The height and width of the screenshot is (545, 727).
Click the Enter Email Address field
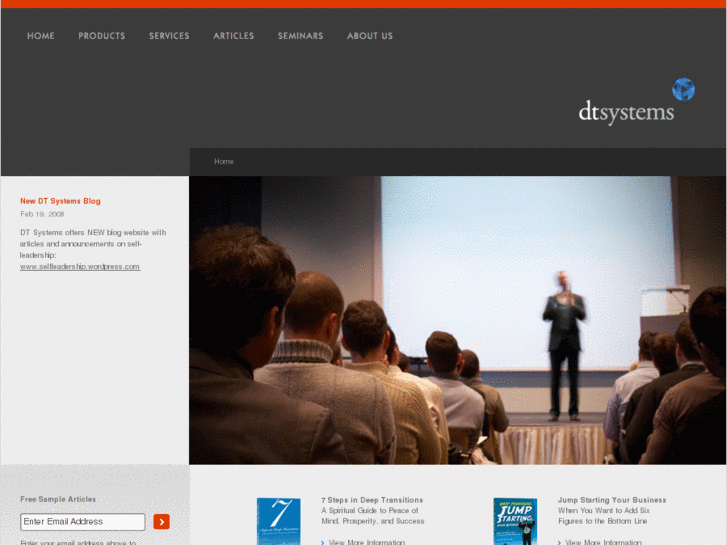(83, 522)
